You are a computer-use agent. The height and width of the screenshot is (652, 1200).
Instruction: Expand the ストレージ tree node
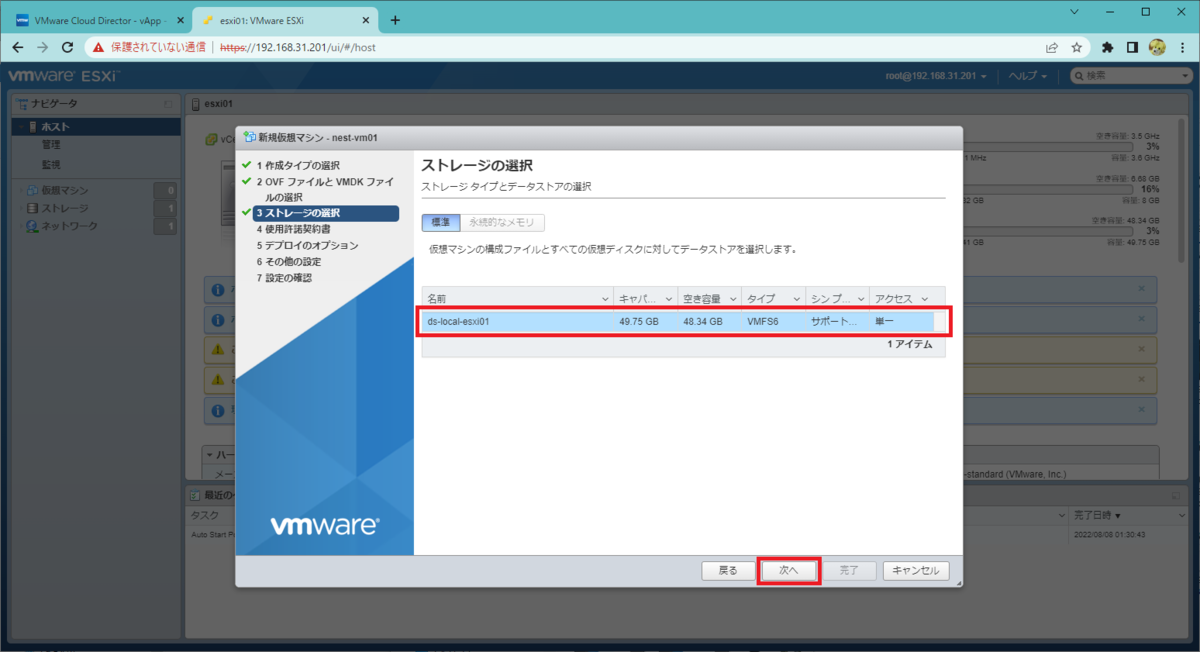point(20,208)
